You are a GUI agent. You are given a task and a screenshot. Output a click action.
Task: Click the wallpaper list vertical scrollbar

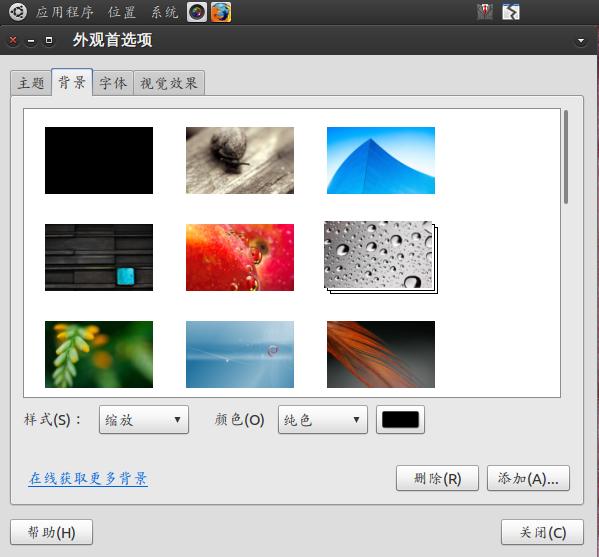[566, 157]
